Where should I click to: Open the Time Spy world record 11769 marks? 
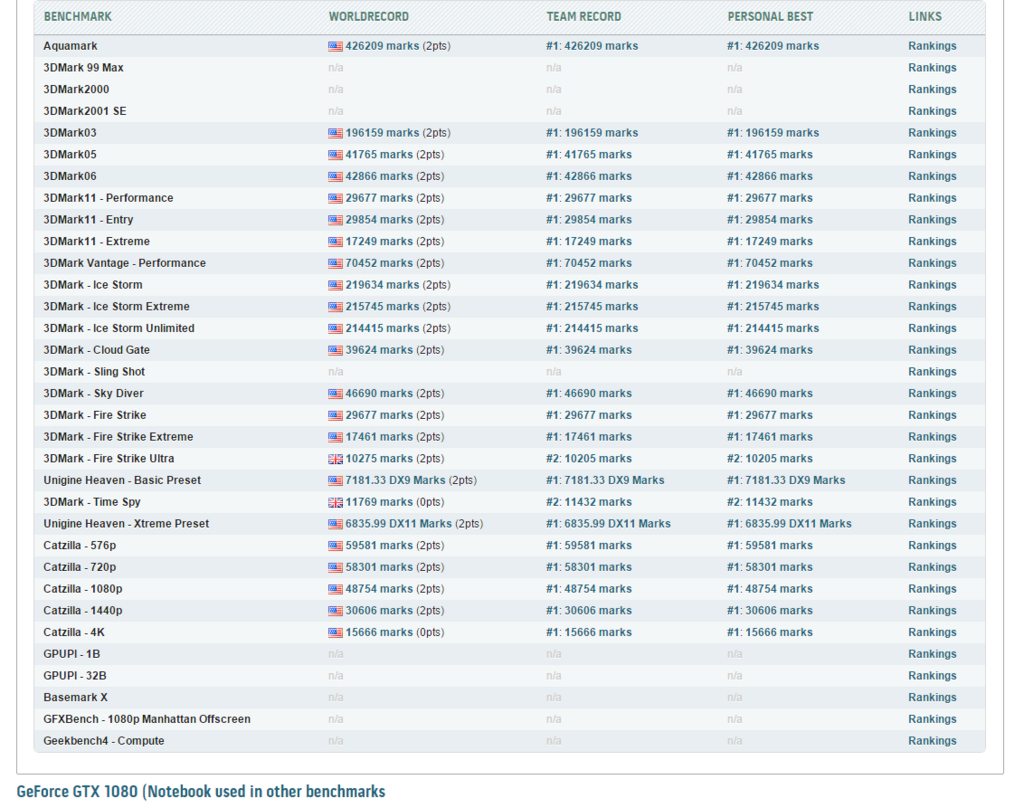(379, 502)
